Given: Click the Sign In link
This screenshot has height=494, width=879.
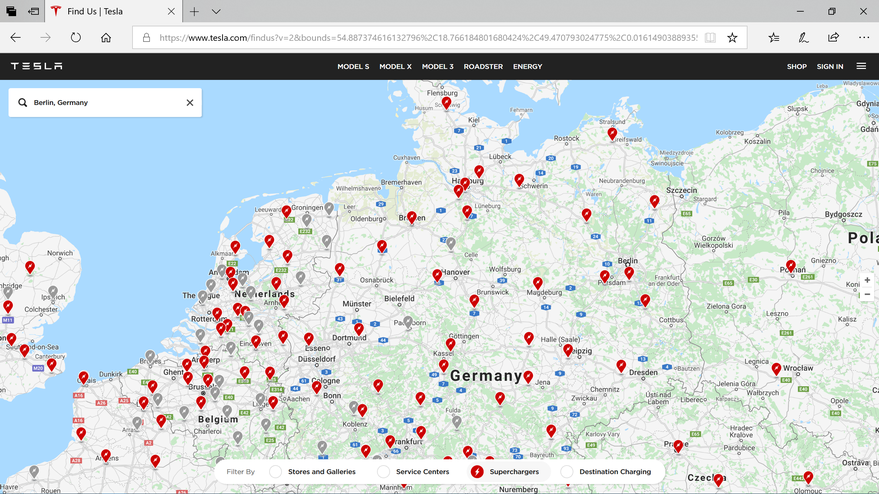Looking at the screenshot, I should point(830,66).
